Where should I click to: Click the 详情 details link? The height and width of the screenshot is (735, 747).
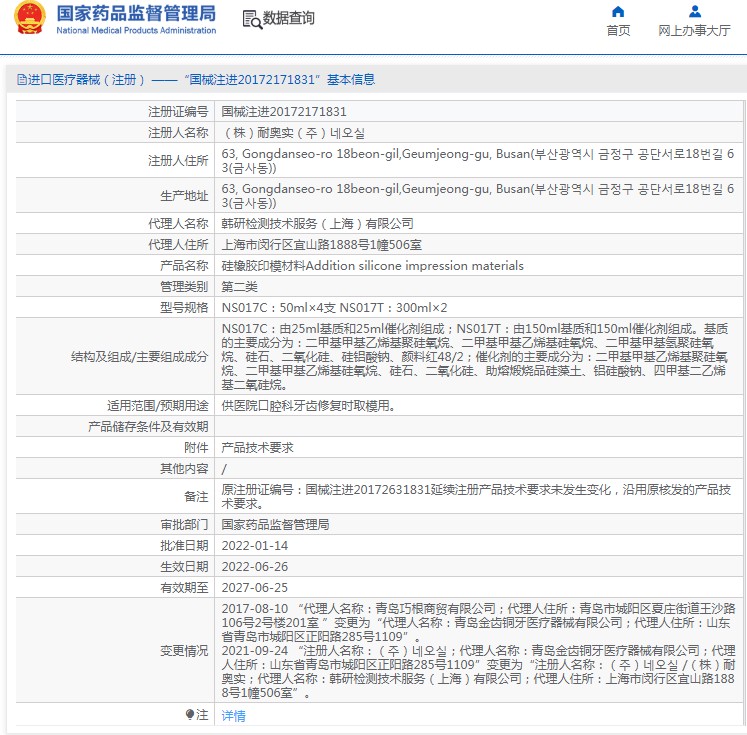(x=233, y=715)
